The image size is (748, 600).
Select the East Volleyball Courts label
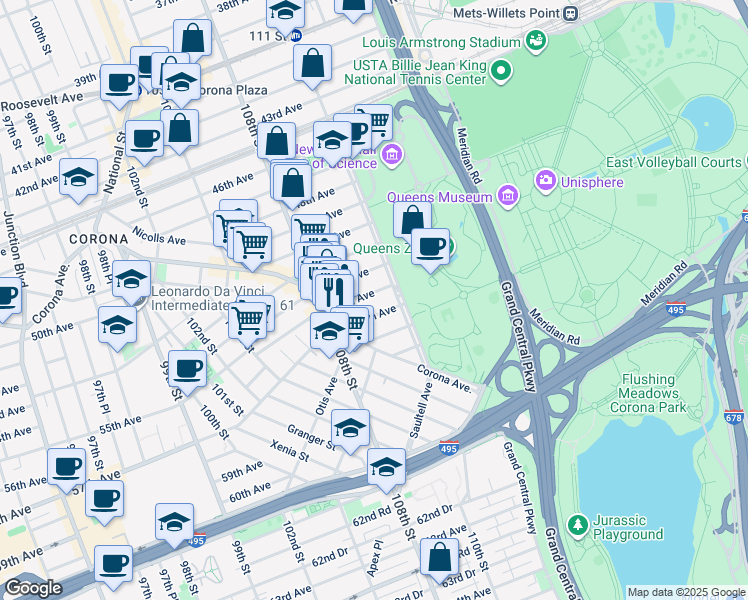[674, 162]
